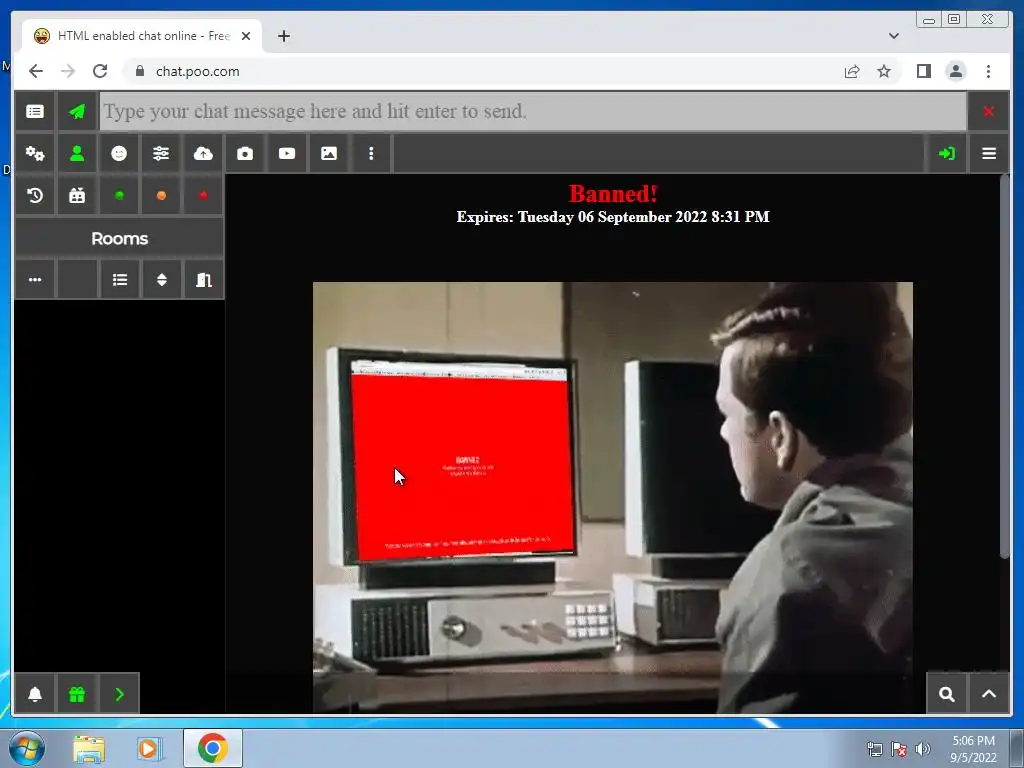Click the green gift icon
Screen dimensions: 1024x768
point(77,694)
